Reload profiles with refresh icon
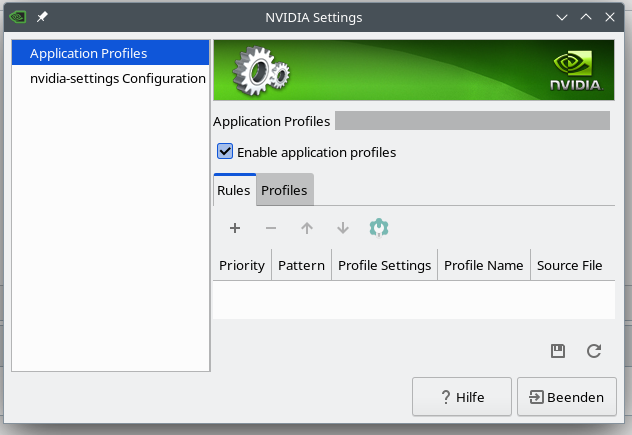Screen dimensions: 632x435 [594, 351]
